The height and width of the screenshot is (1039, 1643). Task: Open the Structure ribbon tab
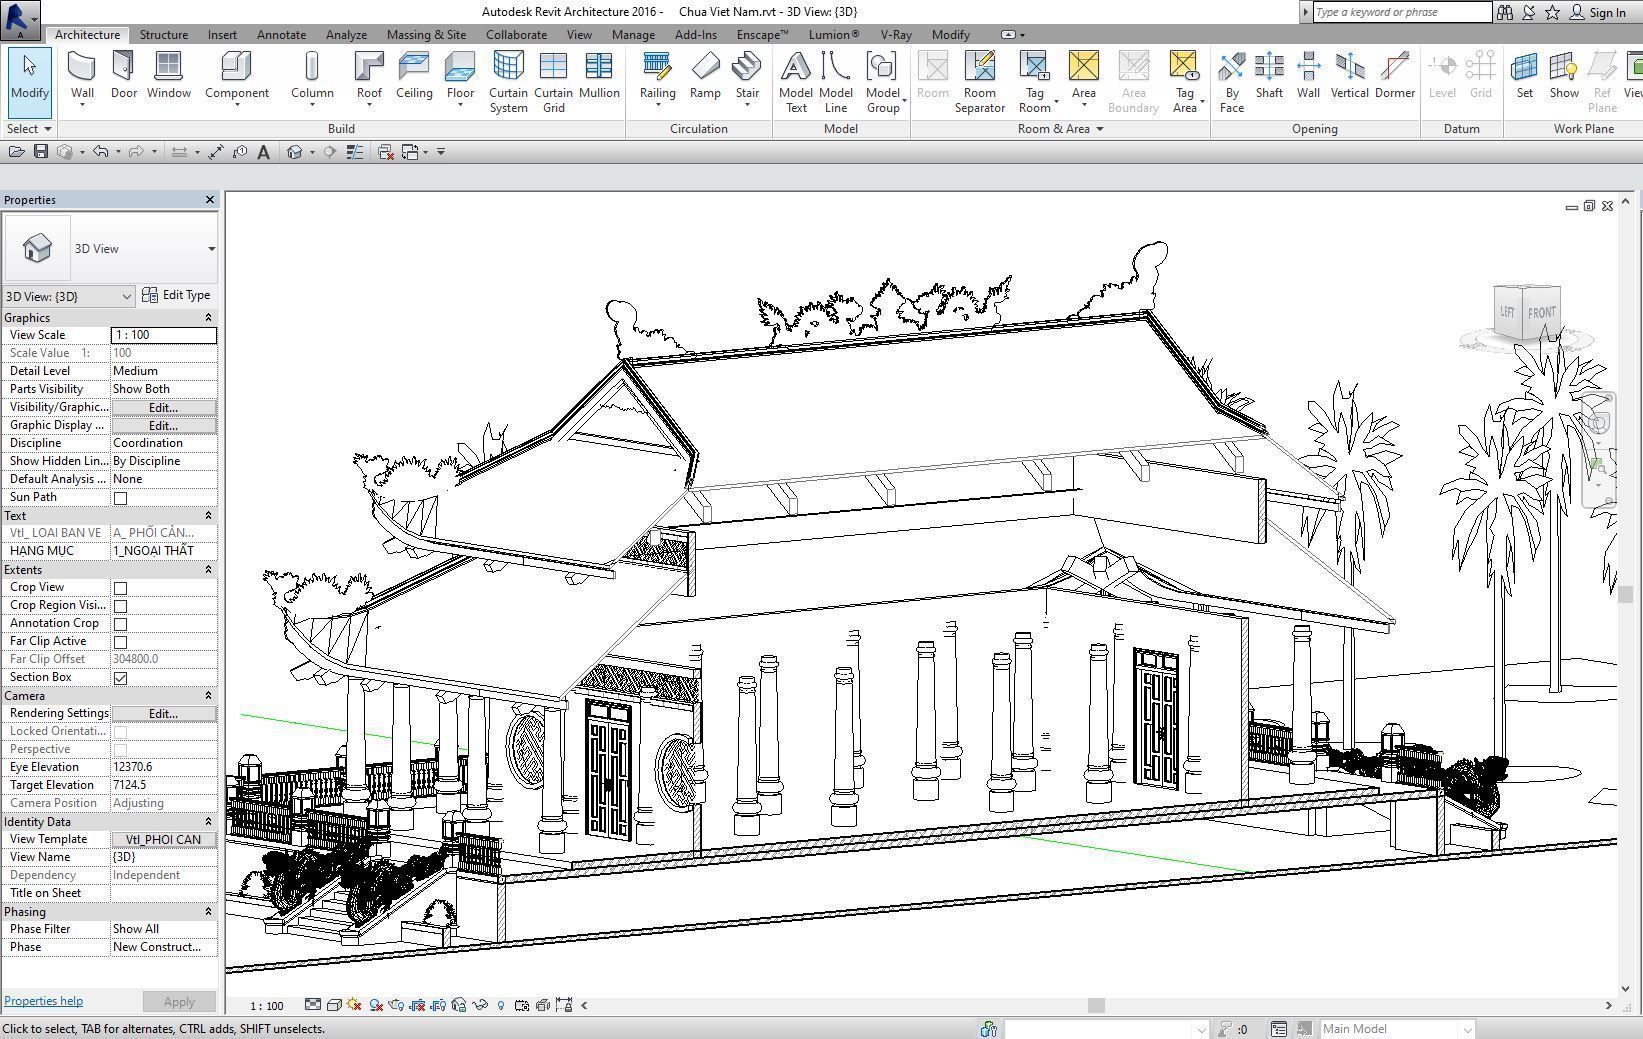163,34
